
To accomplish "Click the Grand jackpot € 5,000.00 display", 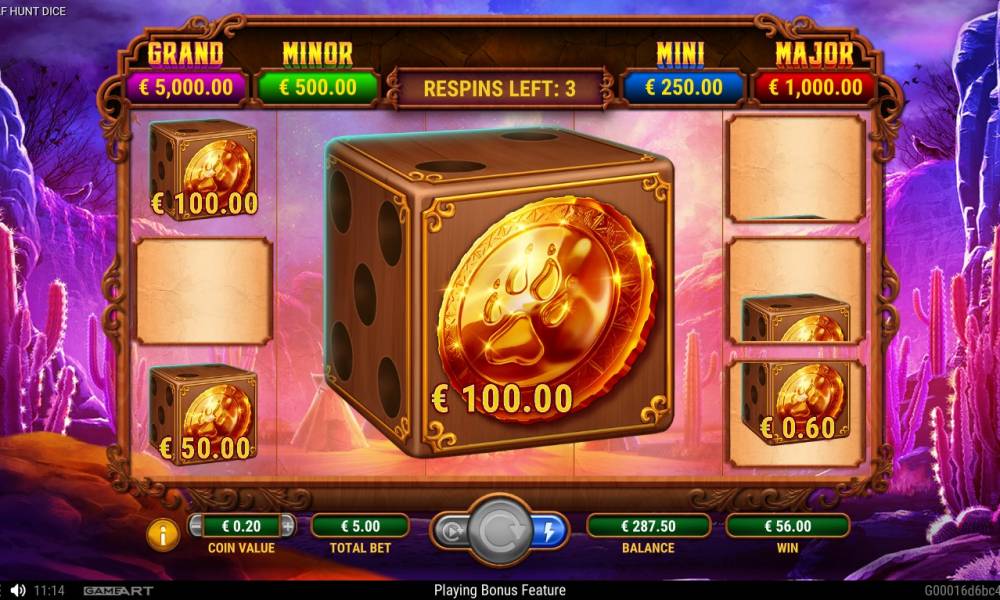I will tap(186, 87).
